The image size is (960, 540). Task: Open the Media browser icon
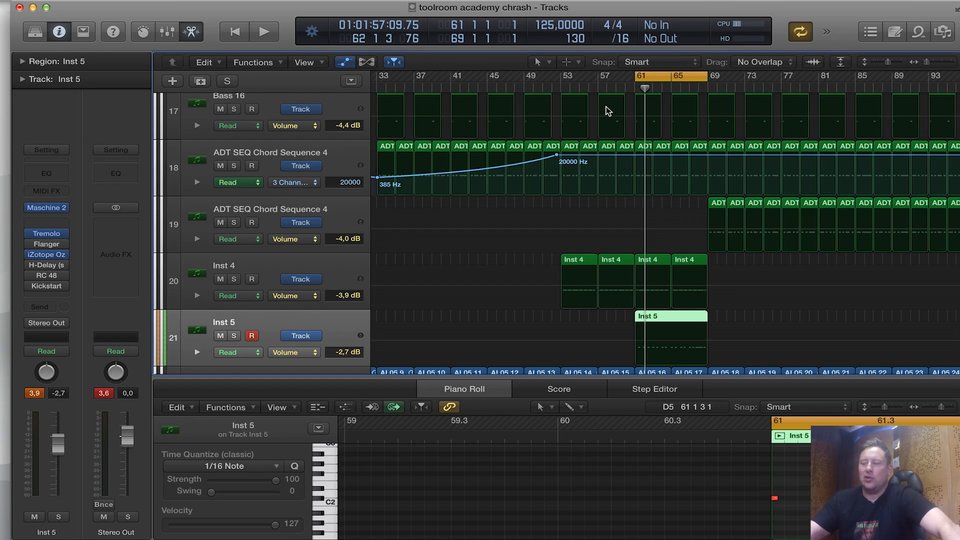pos(943,32)
